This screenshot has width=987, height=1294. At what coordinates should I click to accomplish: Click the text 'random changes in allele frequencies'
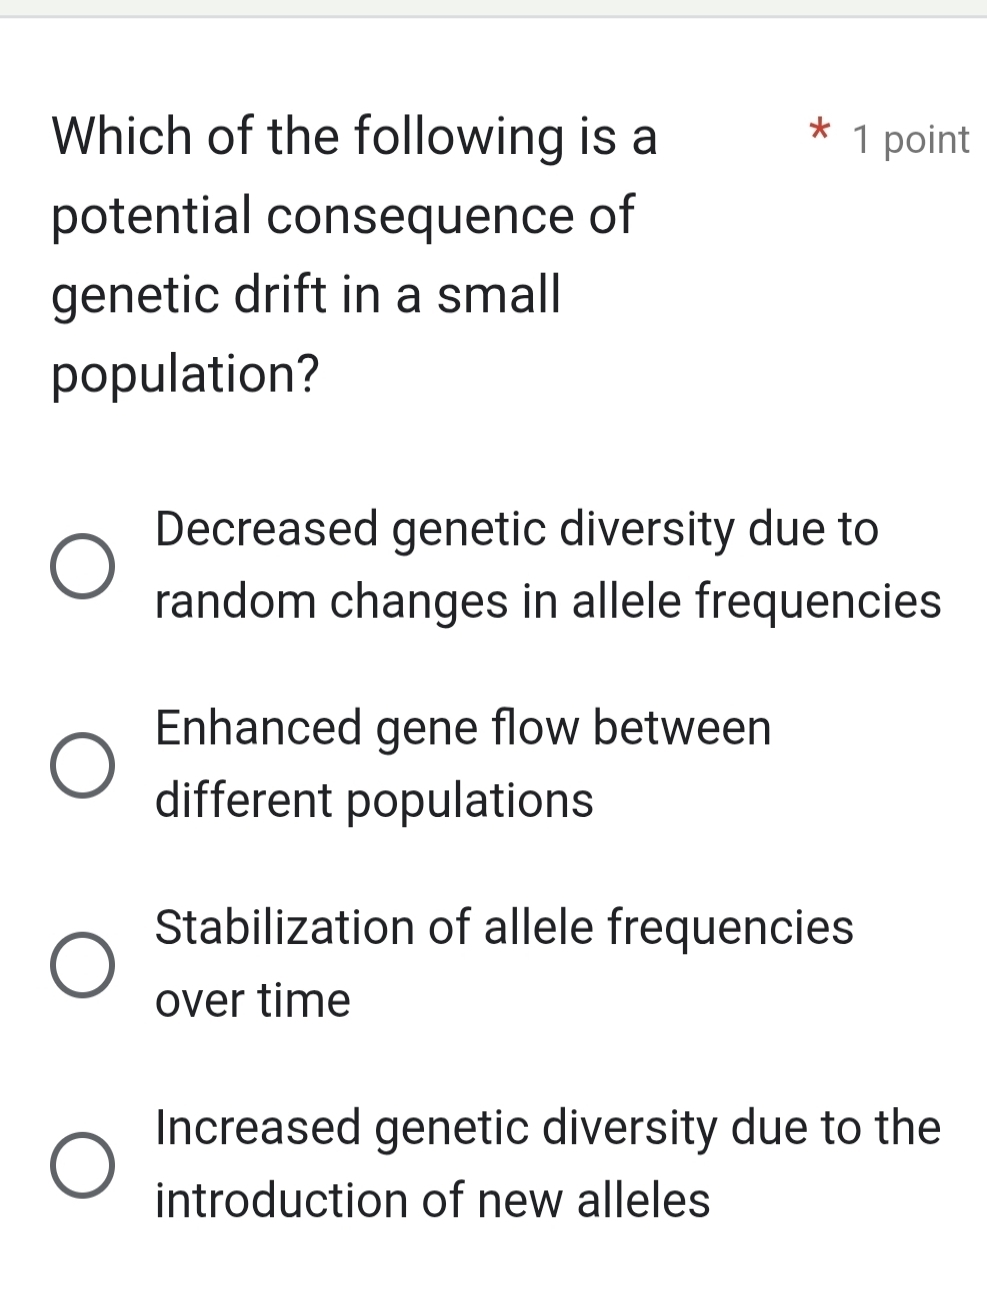[x=547, y=600]
